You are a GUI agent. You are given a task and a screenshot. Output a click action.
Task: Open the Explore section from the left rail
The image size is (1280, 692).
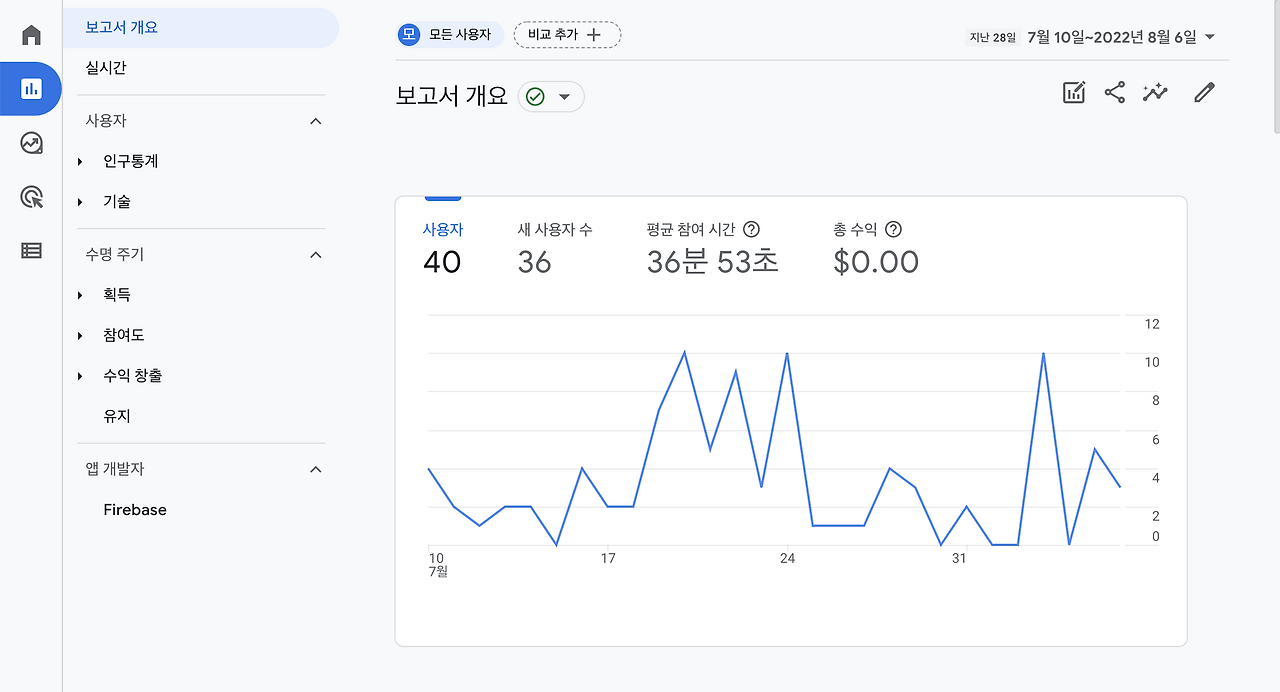[30, 143]
